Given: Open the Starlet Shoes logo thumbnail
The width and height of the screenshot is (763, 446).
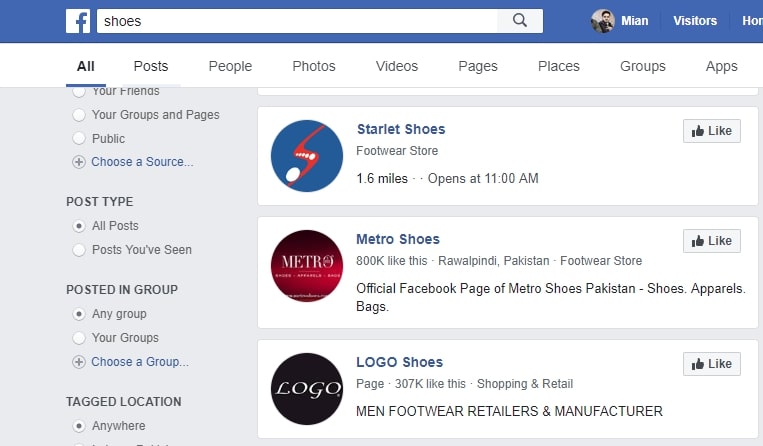Looking at the screenshot, I should tap(307, 156).
